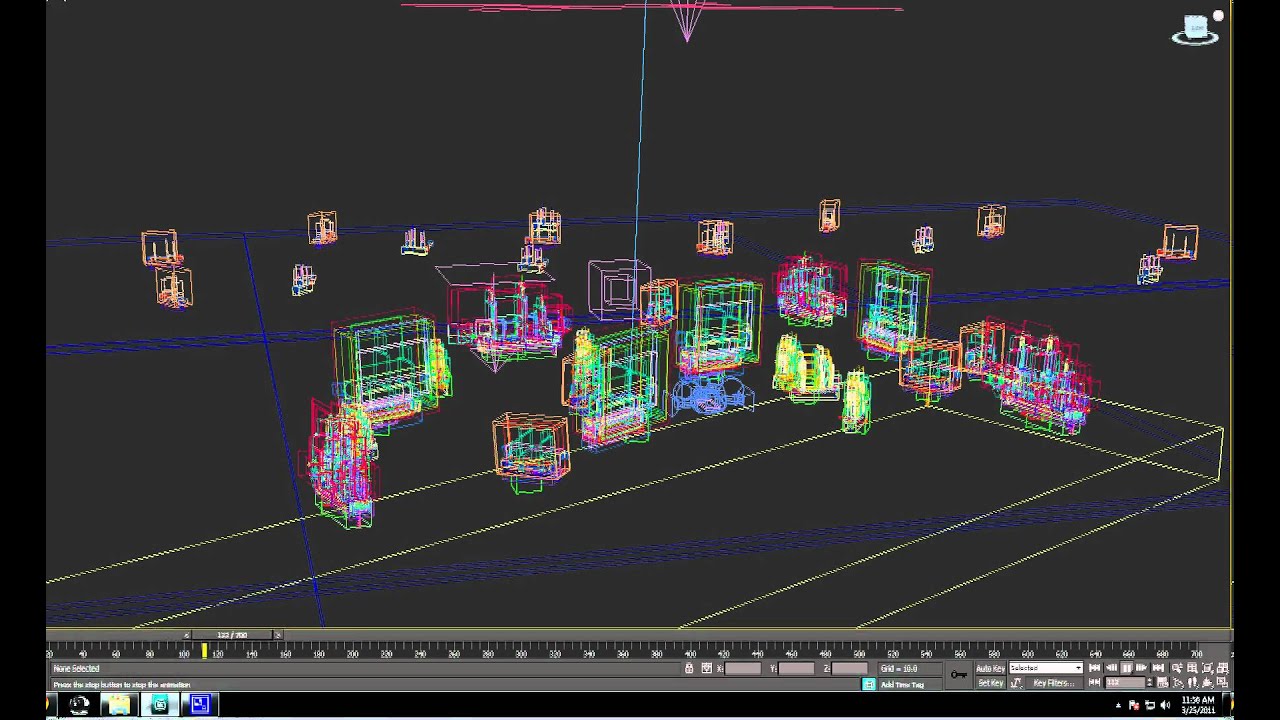This screenshot has width=1280, height=720.
Task: Go to start frame of animation
Action: (x=1094, y=668)
